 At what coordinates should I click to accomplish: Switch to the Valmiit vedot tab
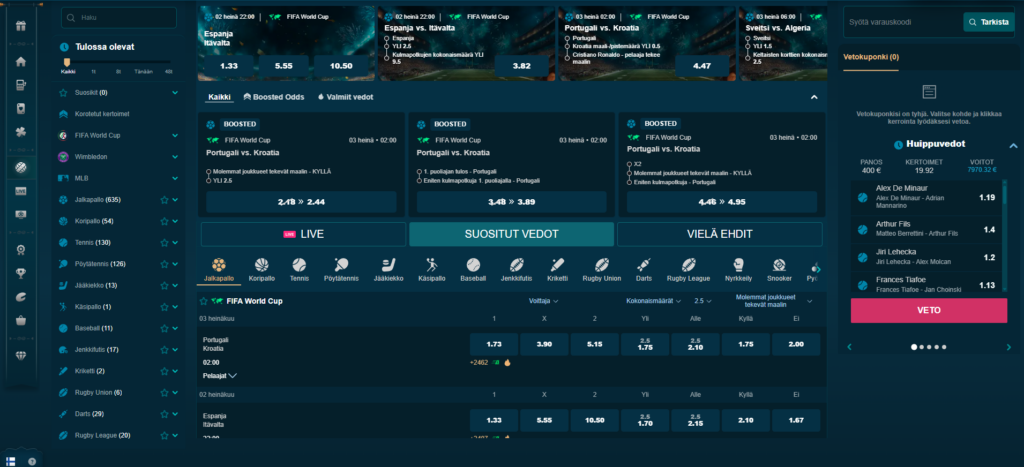pos(345,97)
